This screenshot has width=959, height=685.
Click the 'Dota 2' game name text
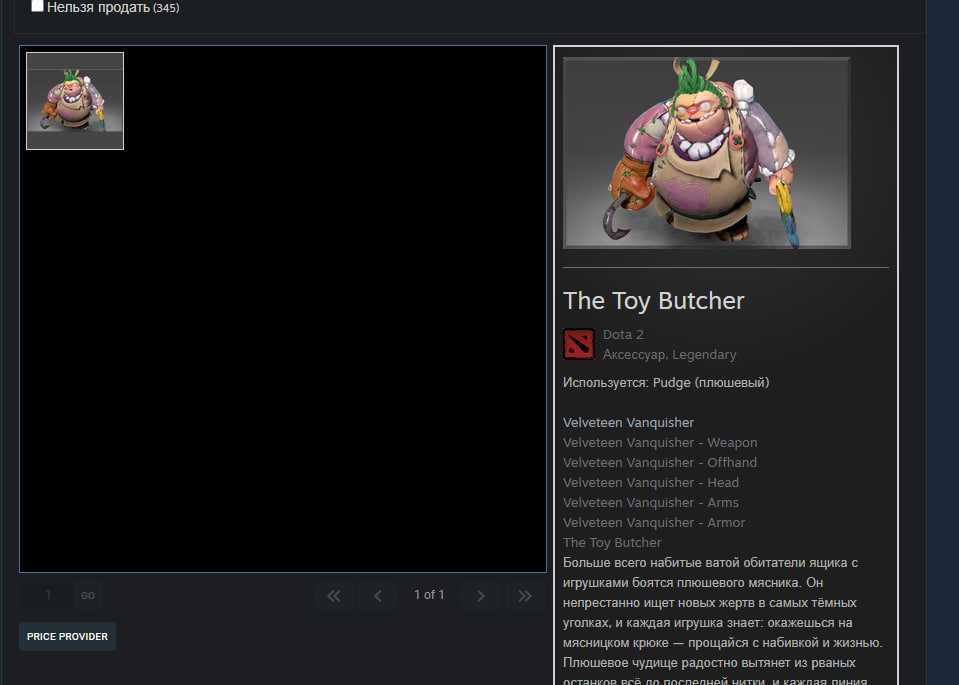coord(623,335)
